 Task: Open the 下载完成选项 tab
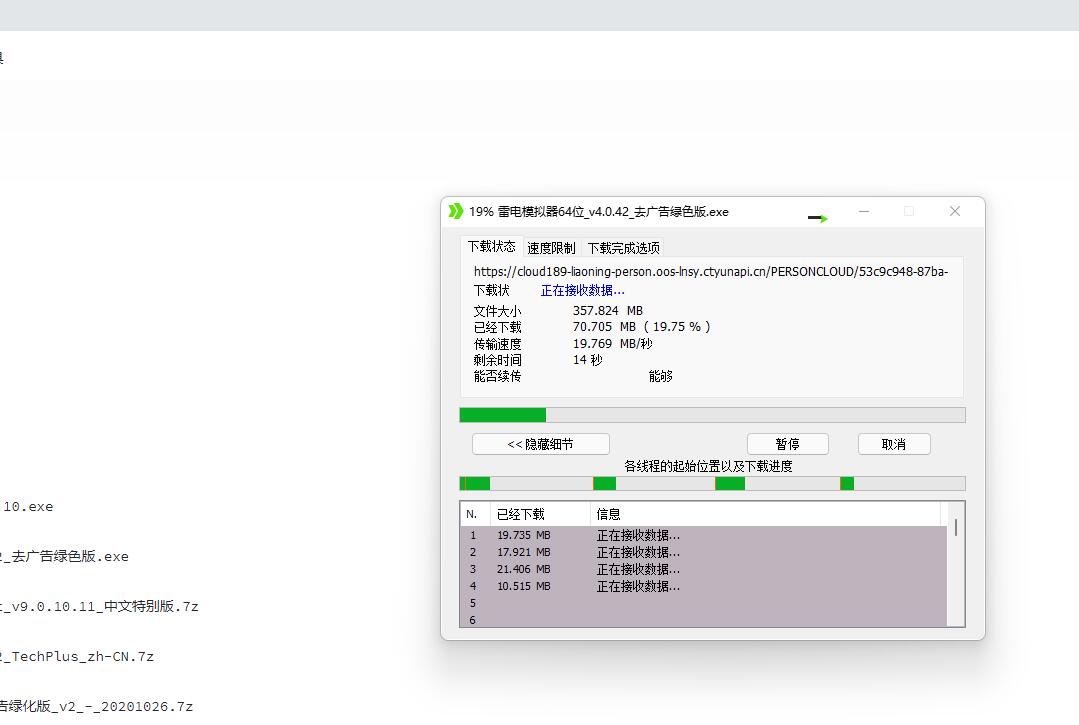click(x=623, y=248)
